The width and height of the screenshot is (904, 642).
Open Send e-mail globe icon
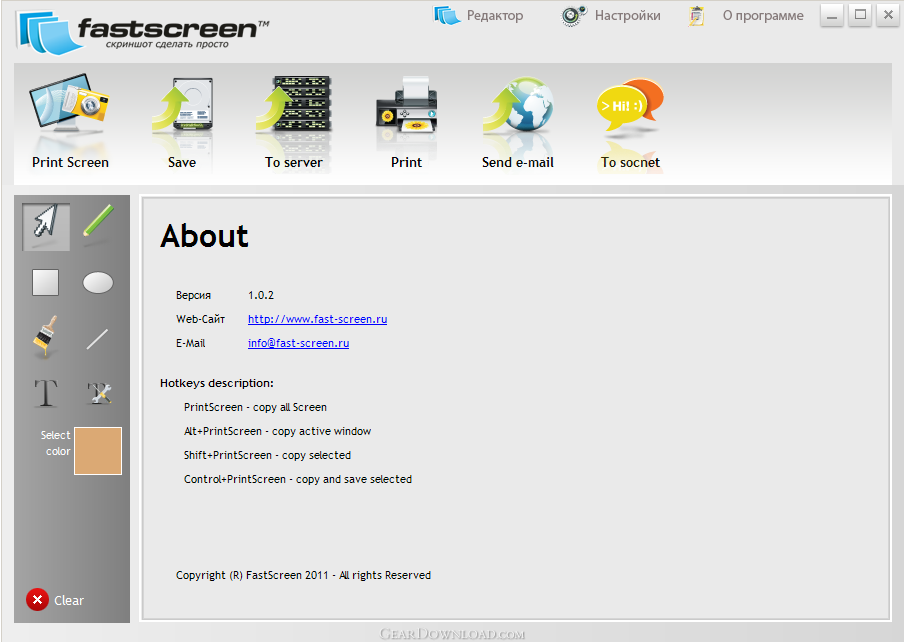pos(518,105)
